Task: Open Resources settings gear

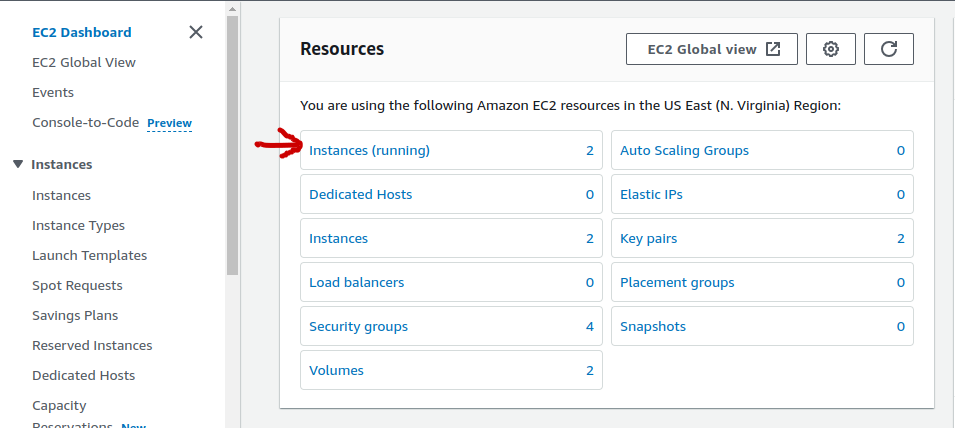Action: (831, 49)
